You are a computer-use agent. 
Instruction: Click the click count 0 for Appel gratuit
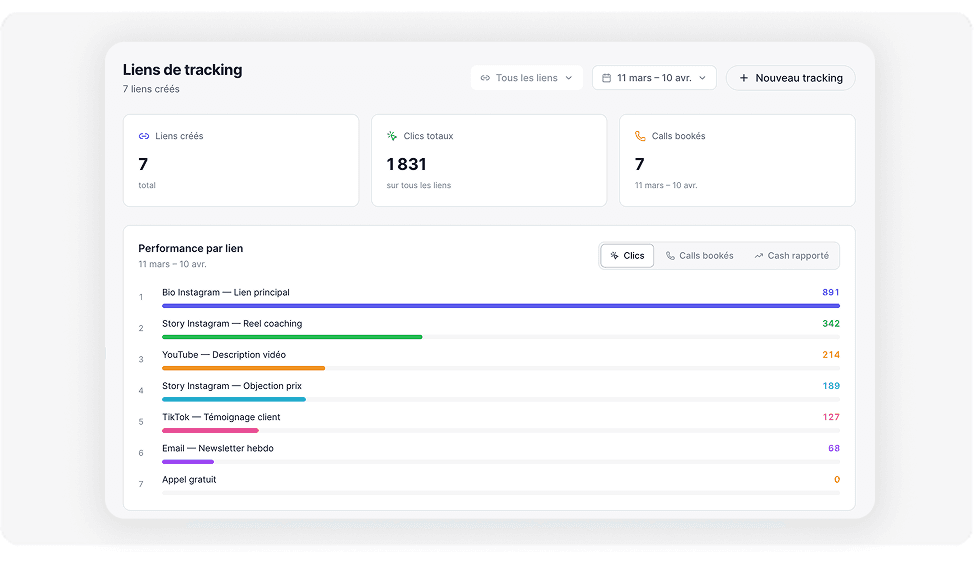pyautogui.click(x=837, y=480)
